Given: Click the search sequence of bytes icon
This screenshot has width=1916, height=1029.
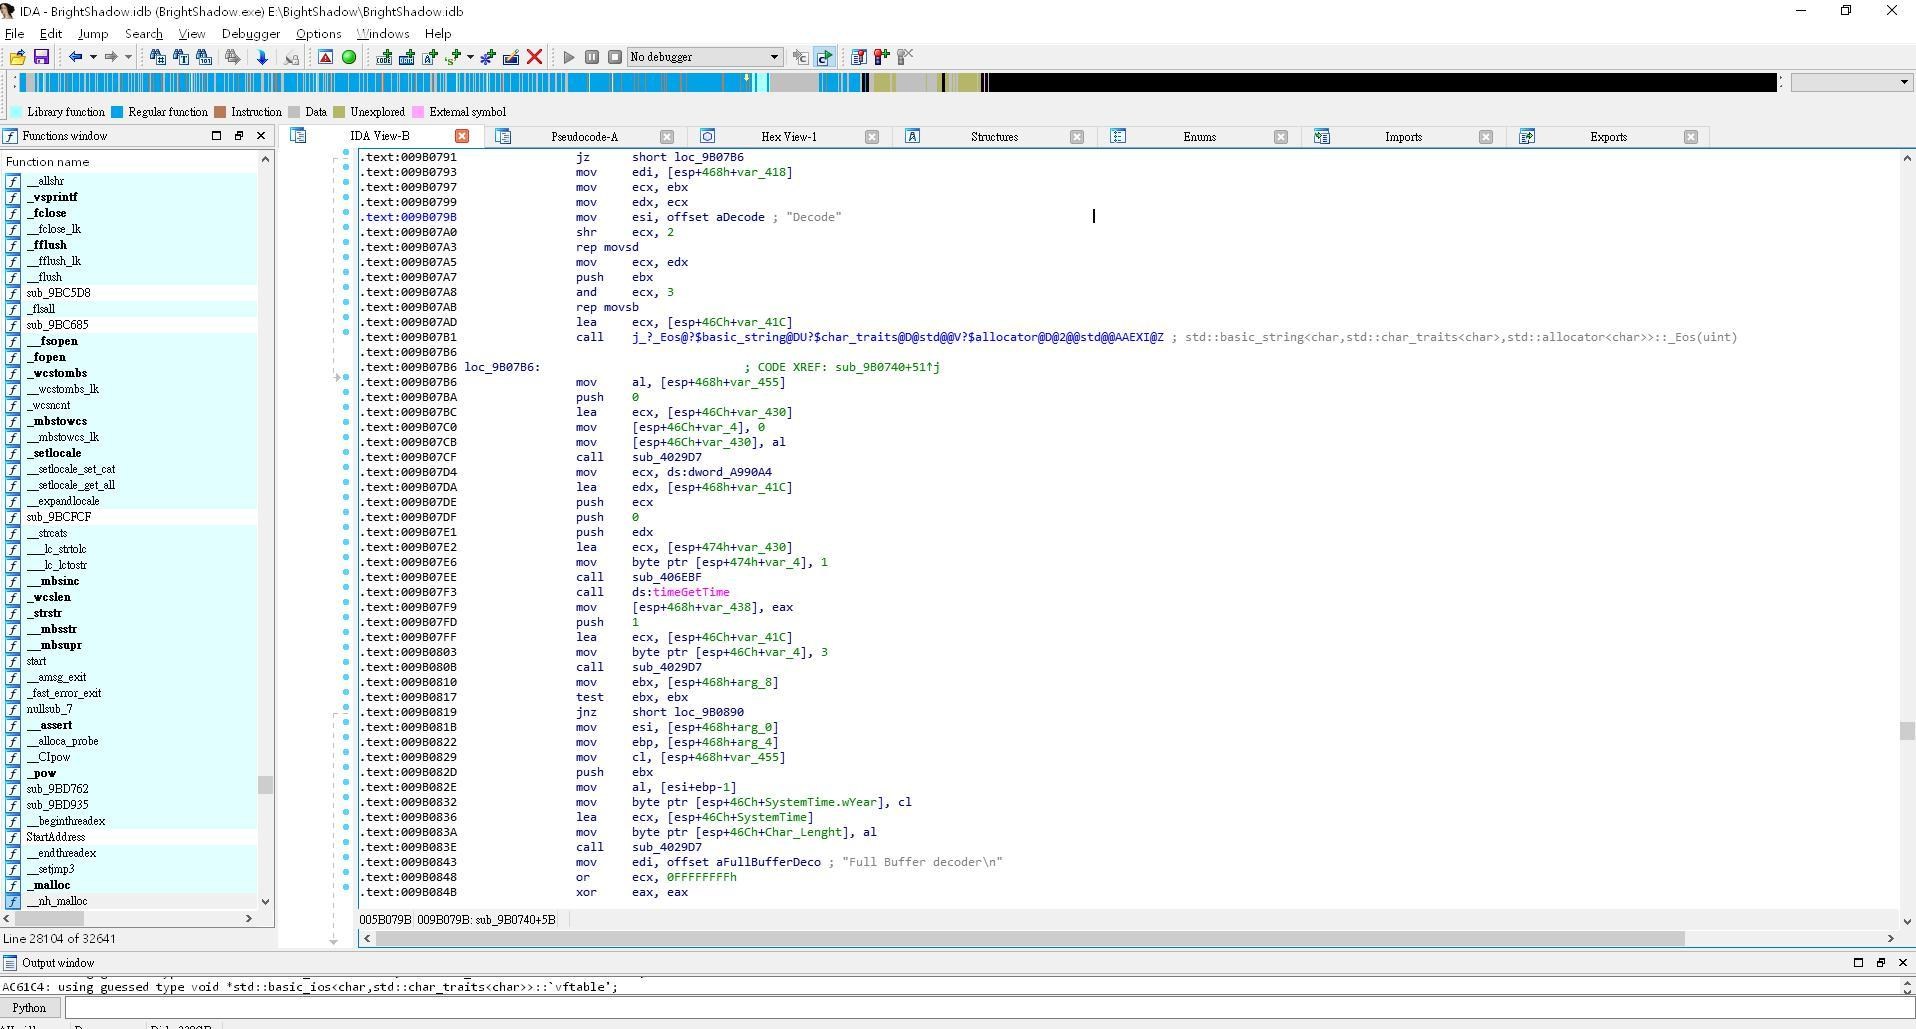Looking at the screenshot, I should click(204, 57).
